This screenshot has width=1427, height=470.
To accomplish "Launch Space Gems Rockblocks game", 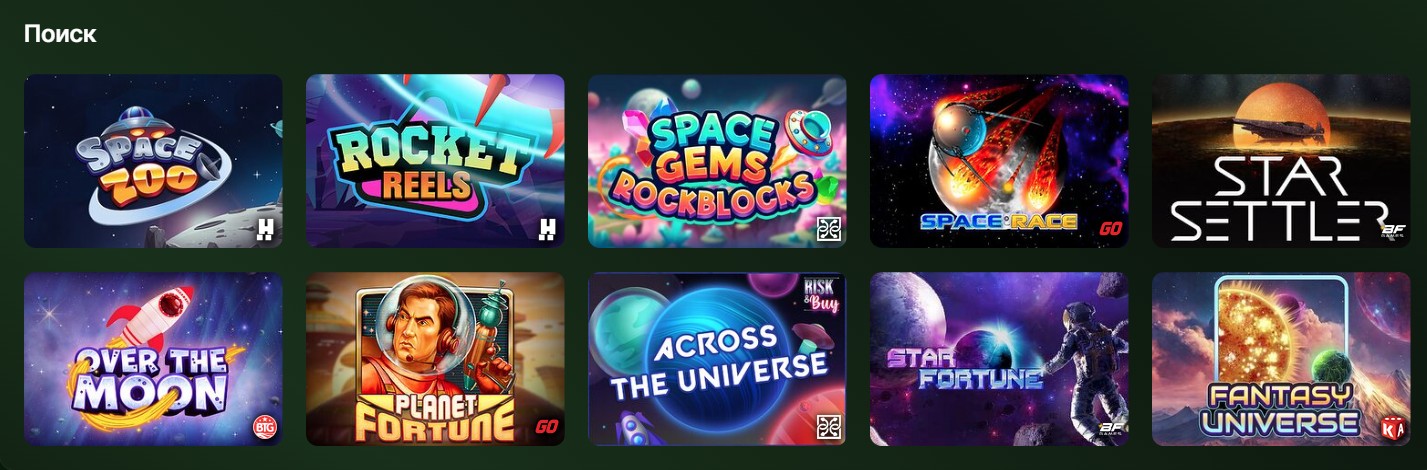I will [717, 161].
